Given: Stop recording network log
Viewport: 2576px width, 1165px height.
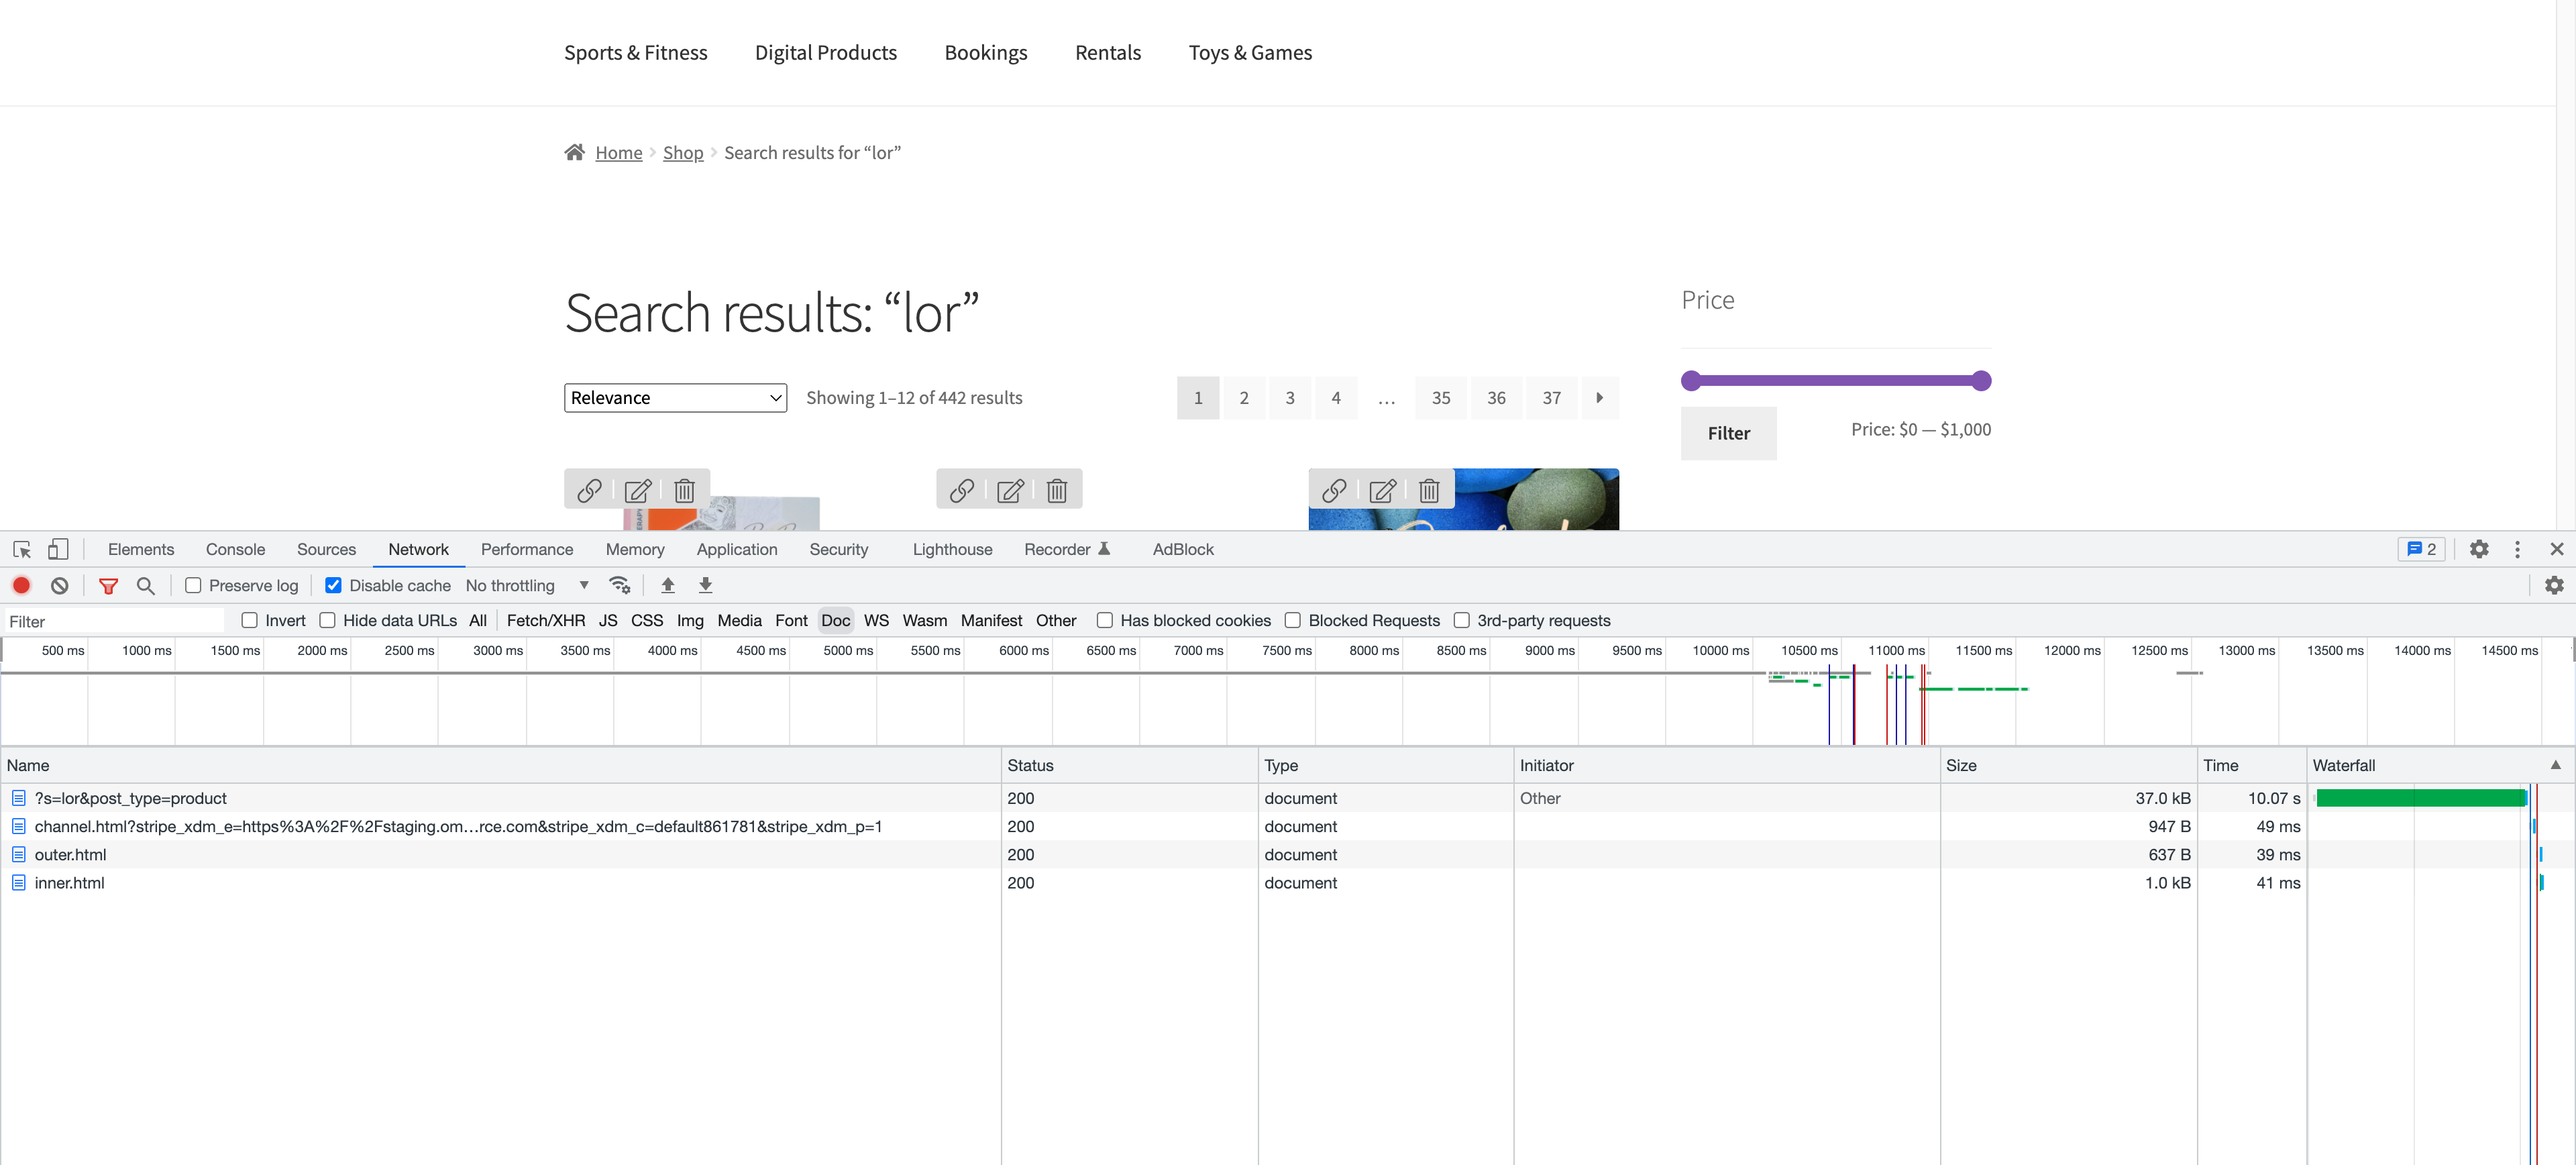Looking at the screenshot, I should [x=21, y=585].
